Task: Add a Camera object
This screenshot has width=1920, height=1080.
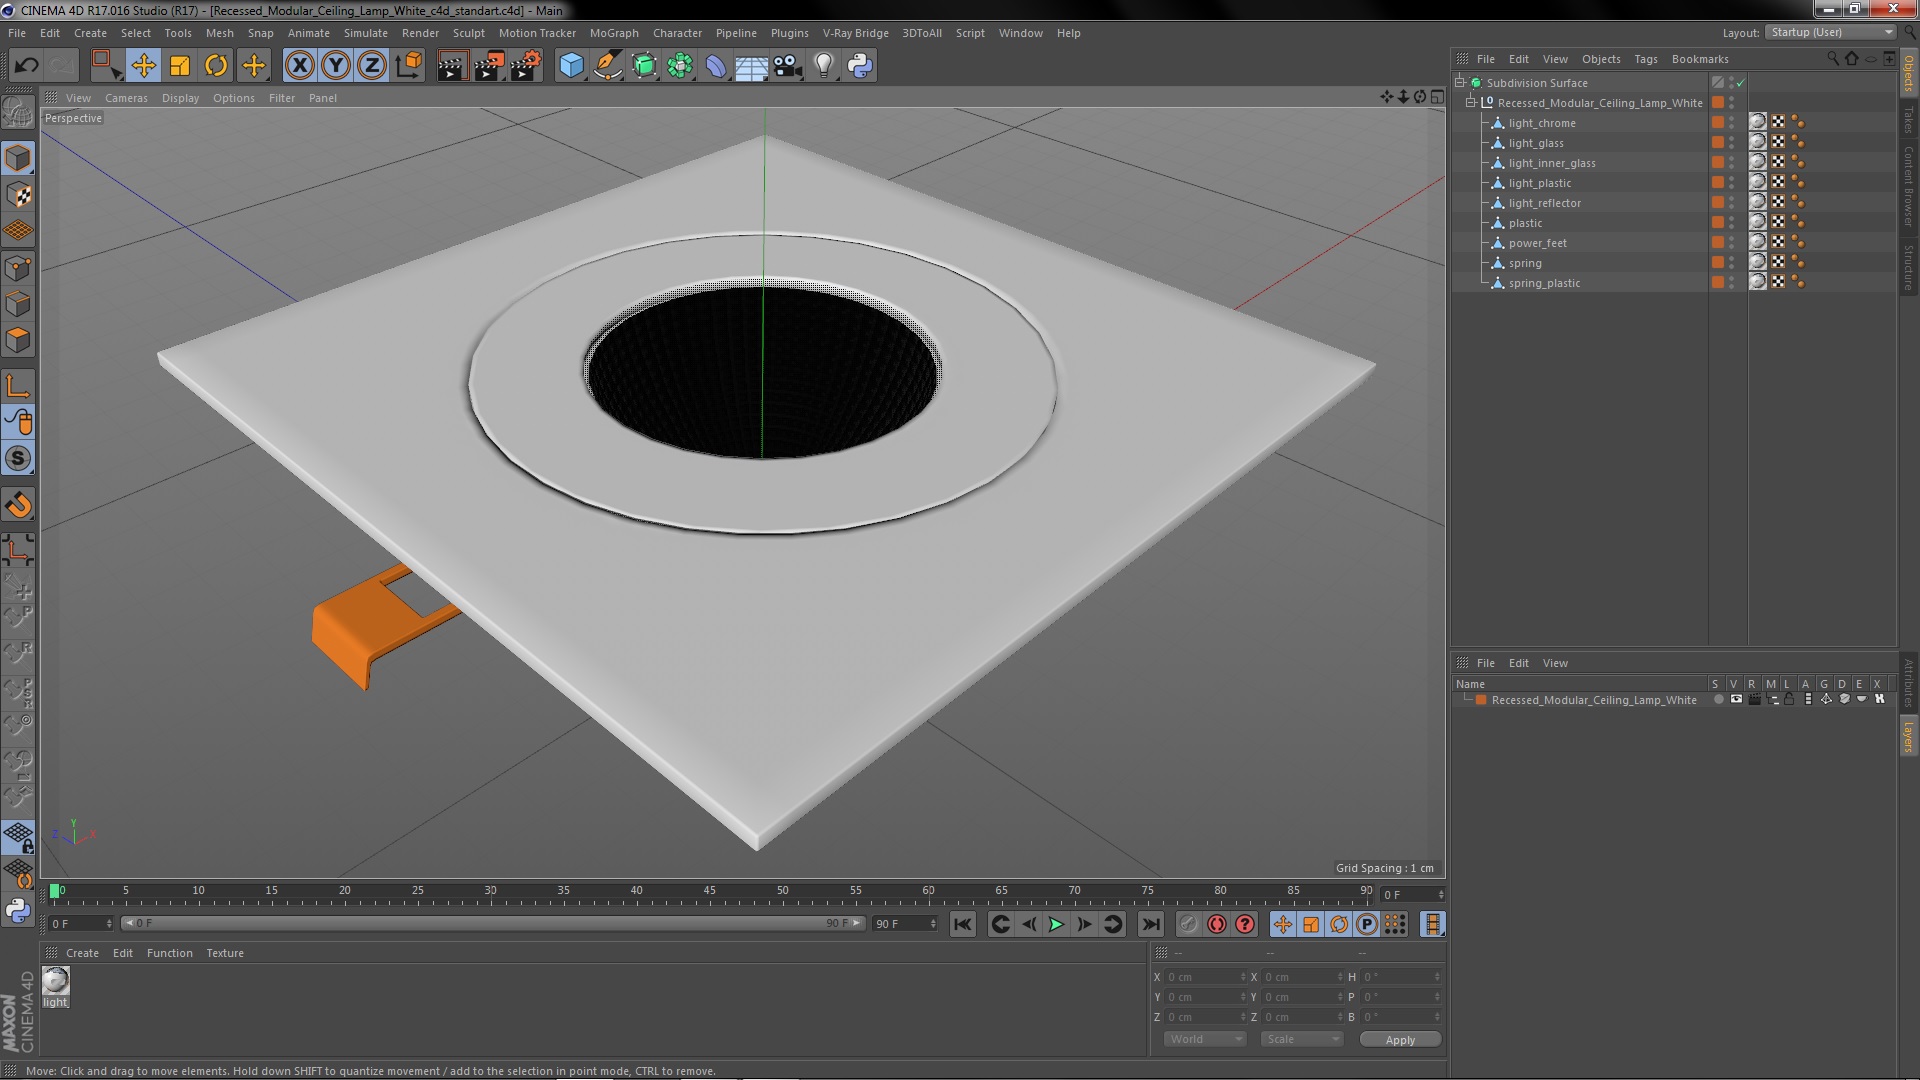Action: pos(787,66)
